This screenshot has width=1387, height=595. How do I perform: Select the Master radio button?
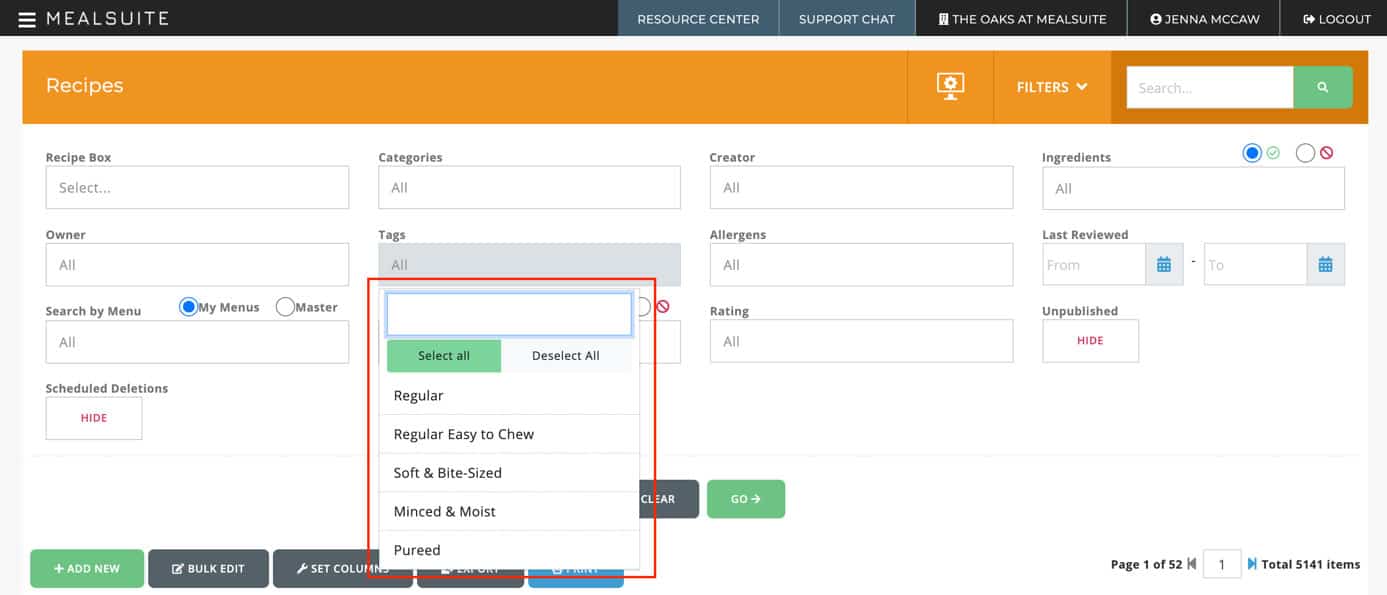(285, 307)
